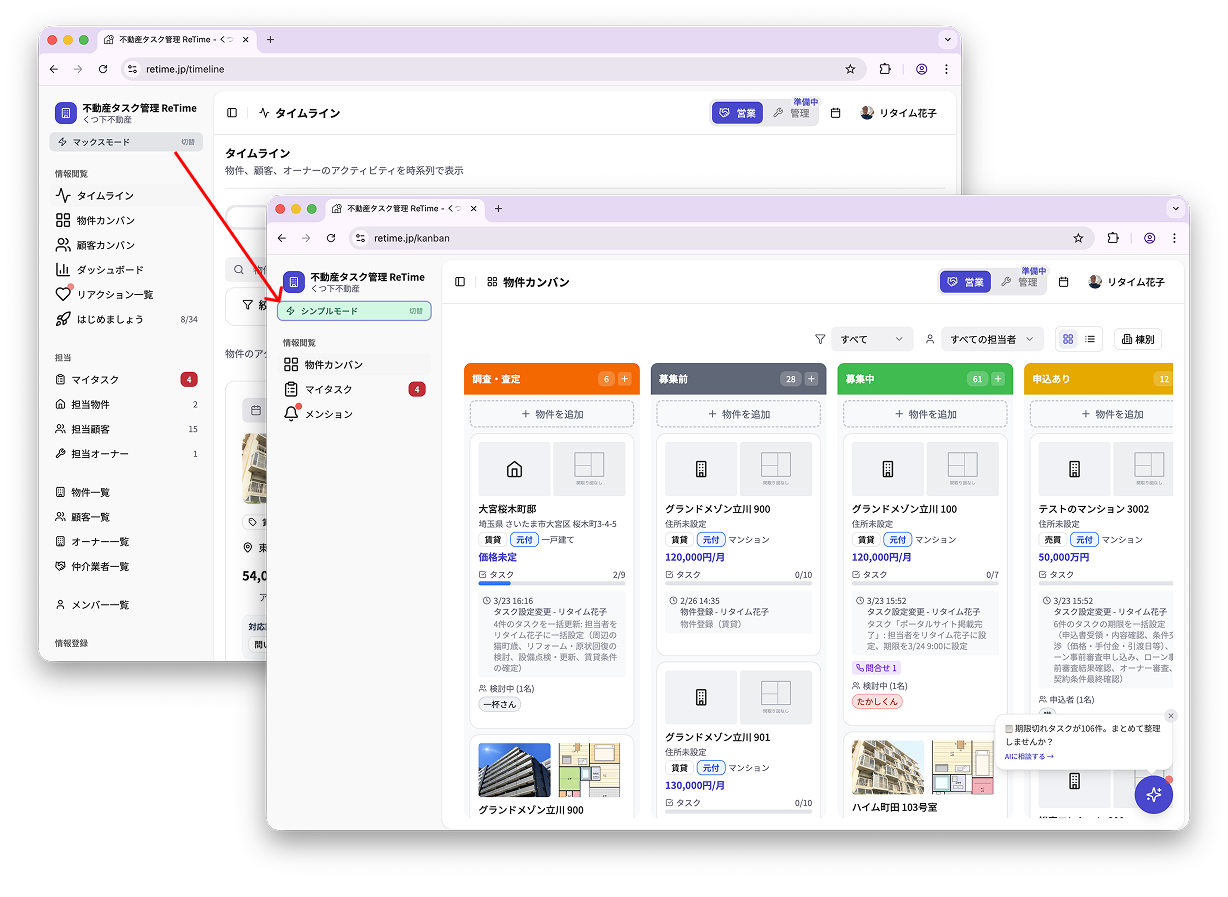Image resolution: width=1228 pixels, height=897 pixels.
Task: Click browser extensions puzzle icon in front window
Action: tap(1113, 238)
